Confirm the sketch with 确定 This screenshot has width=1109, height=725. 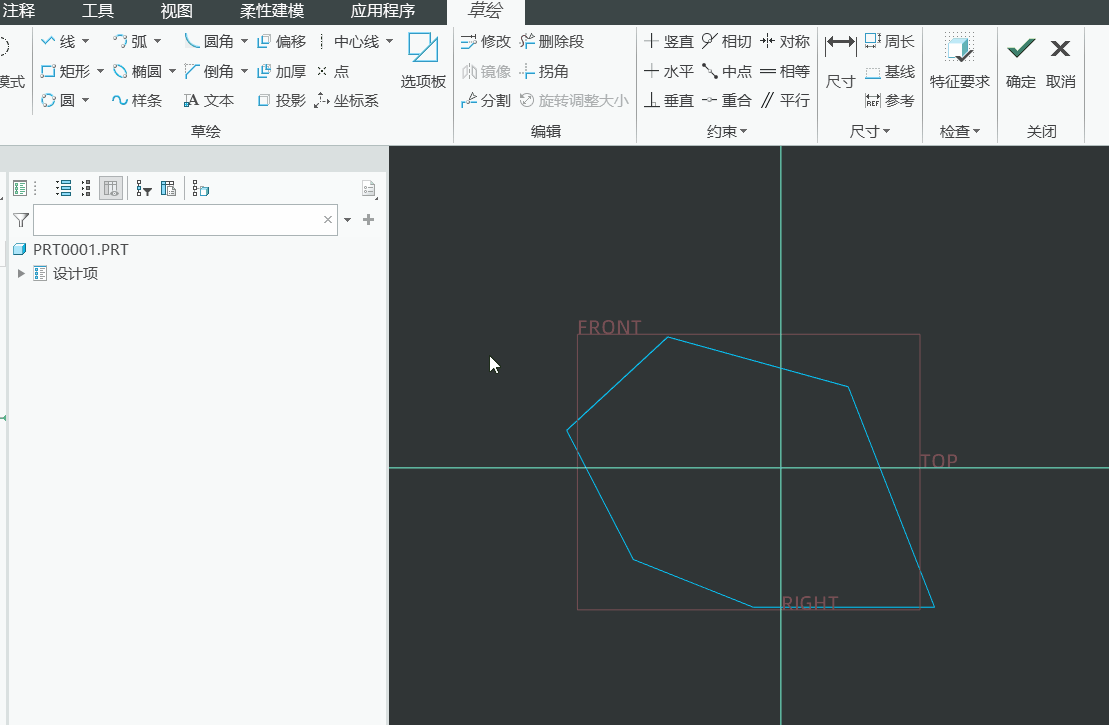click(x=1021, y=62)
